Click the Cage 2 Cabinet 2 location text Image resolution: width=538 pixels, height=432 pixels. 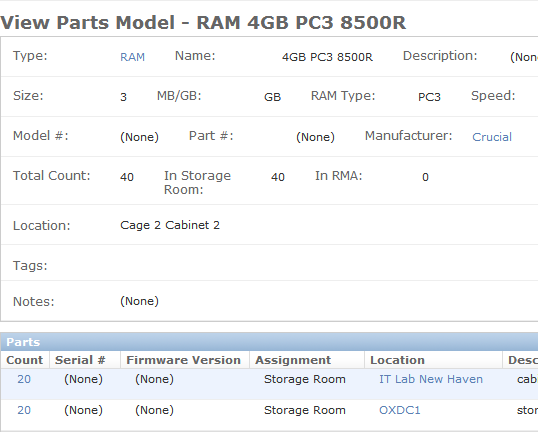(x=170, y=225)
